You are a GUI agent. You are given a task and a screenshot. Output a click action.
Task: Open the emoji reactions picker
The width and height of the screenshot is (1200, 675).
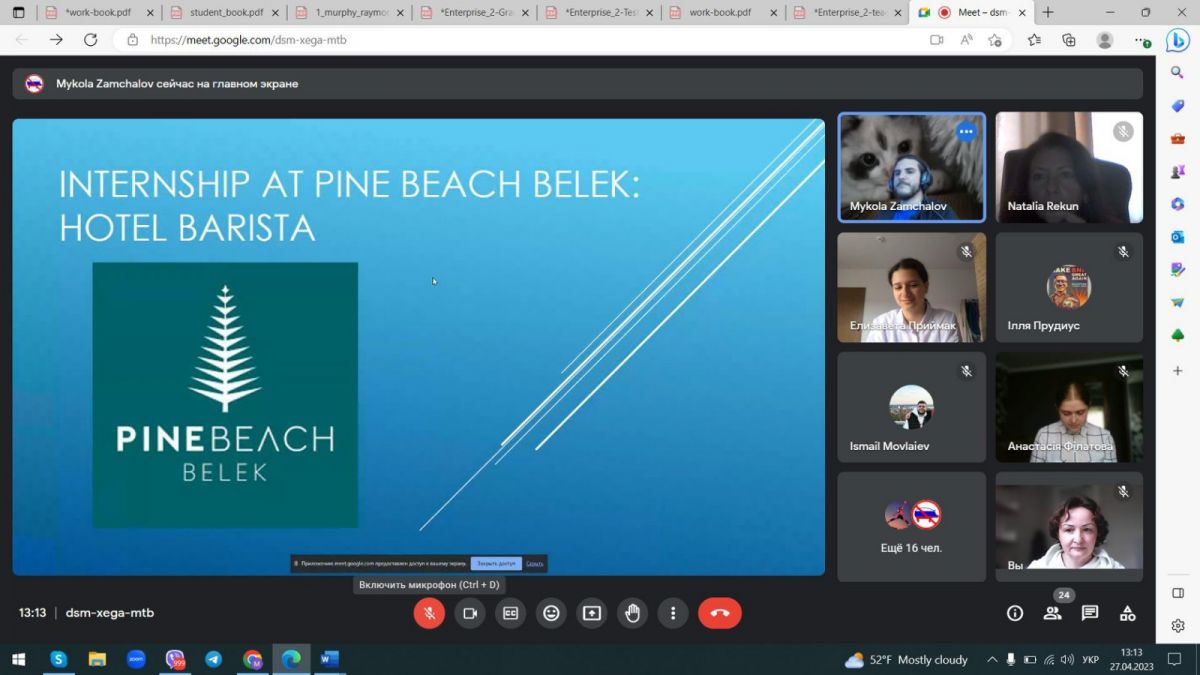pyautogui.click(x=551, y=613)
